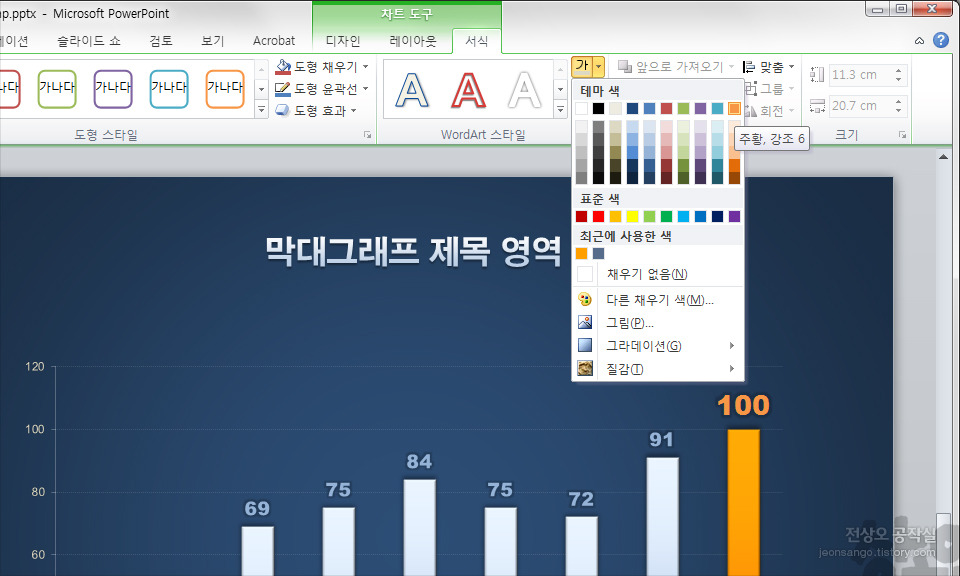960x576 pixels.
Task: Pick standard purple color swatch
Action: click(734, 216)
